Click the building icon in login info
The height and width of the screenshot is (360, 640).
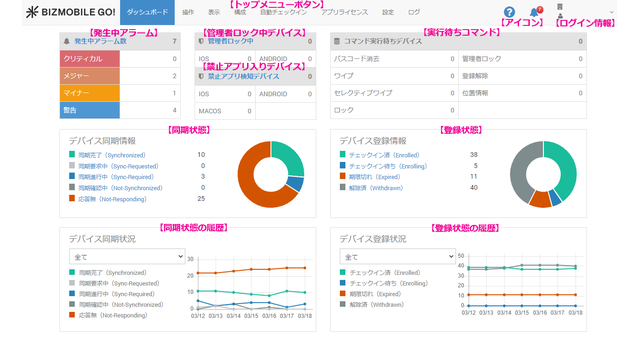tap(560, 7)
